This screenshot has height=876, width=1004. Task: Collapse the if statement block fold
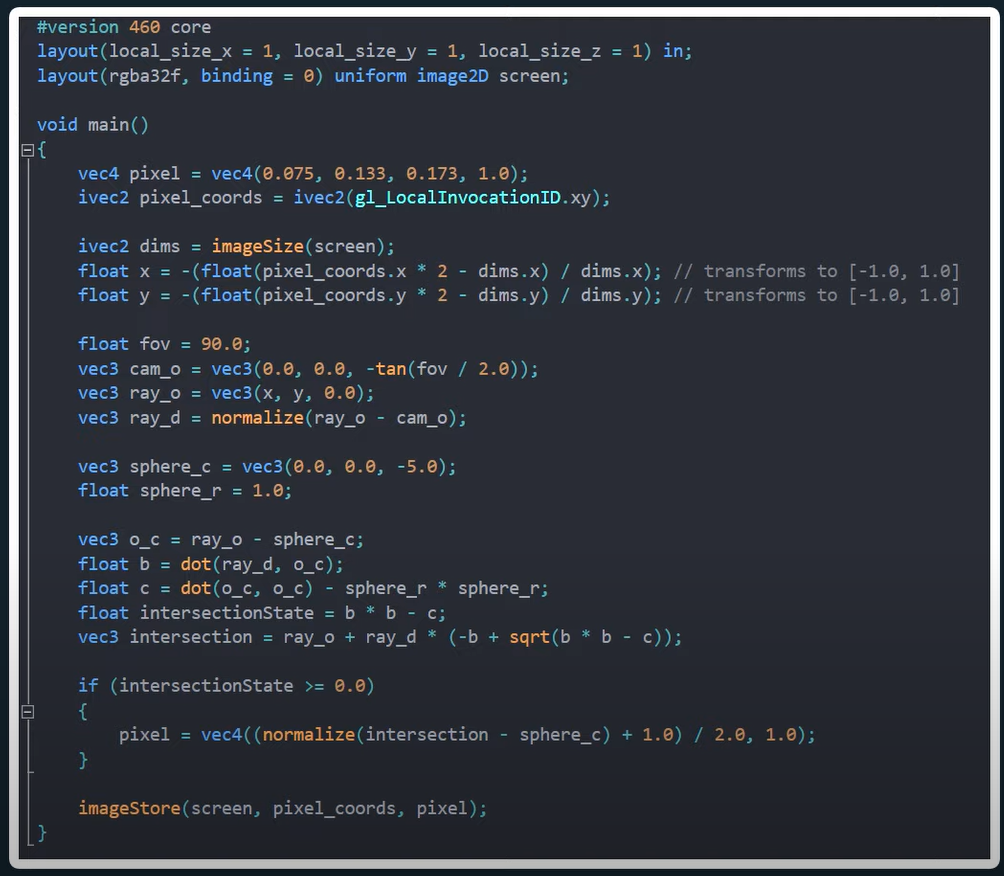click(28, 710)
